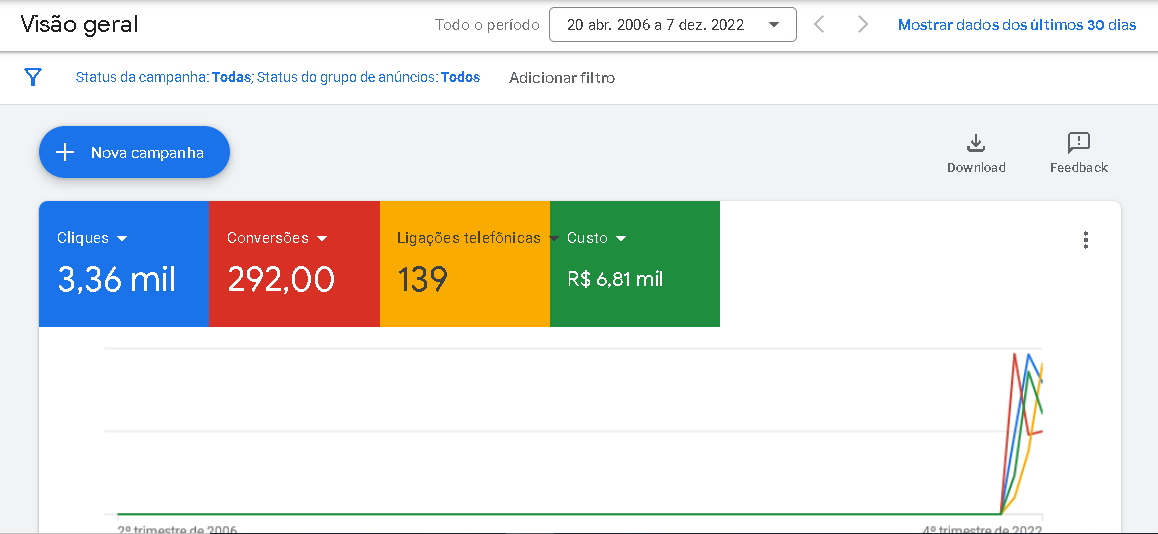Change the Cliques metric dropdown

[x=92, y=238]
